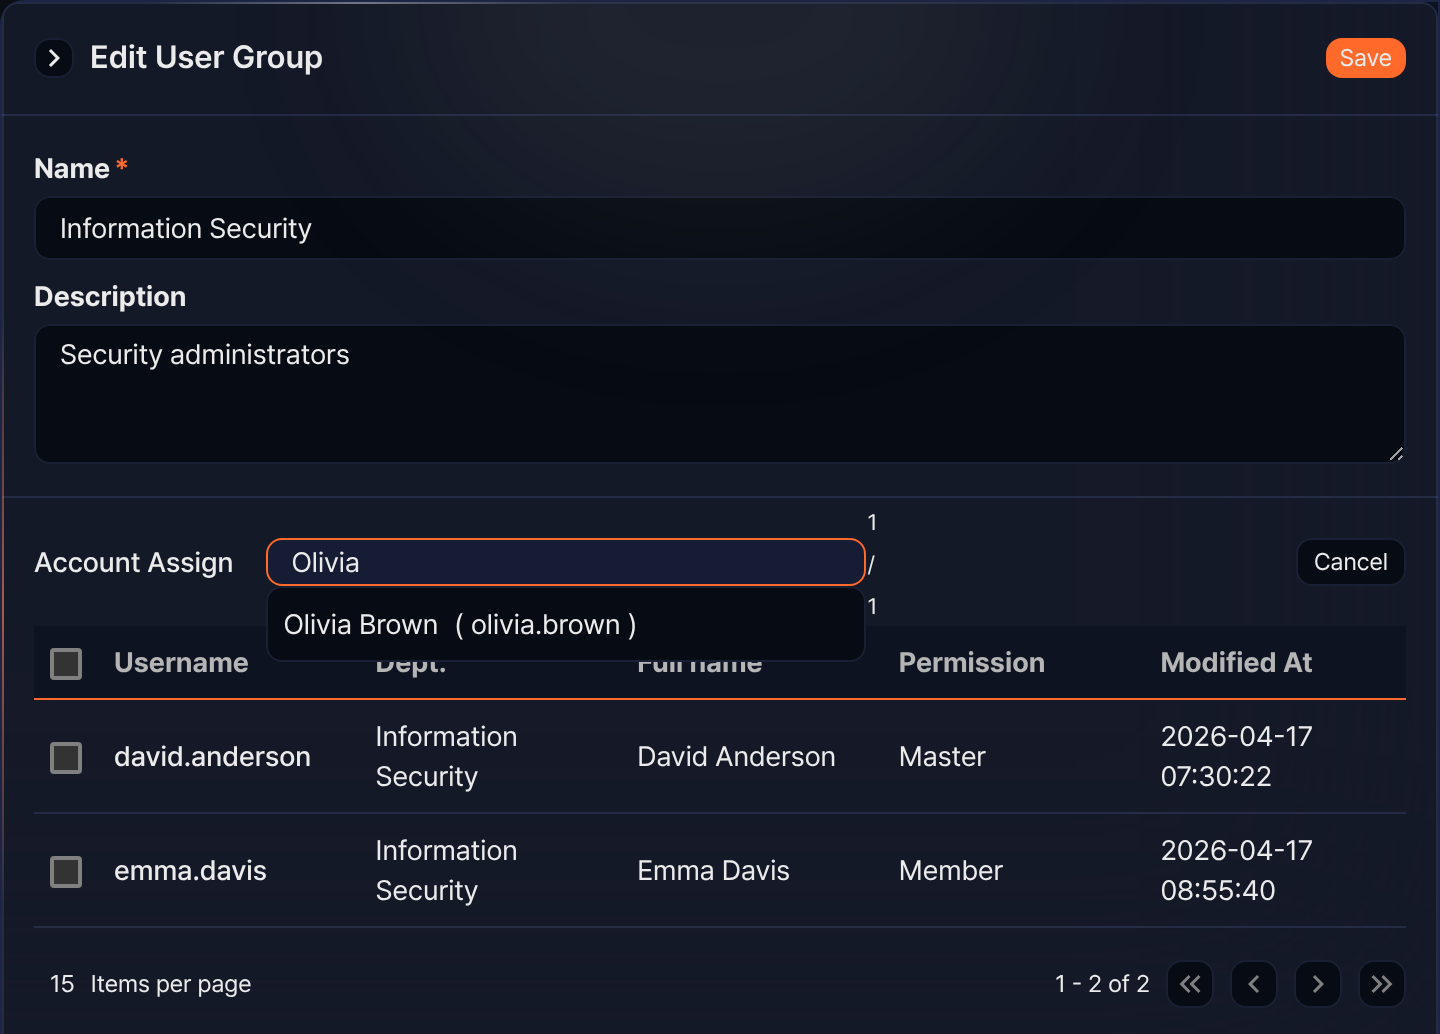Go to first page of accounts

1190,984
